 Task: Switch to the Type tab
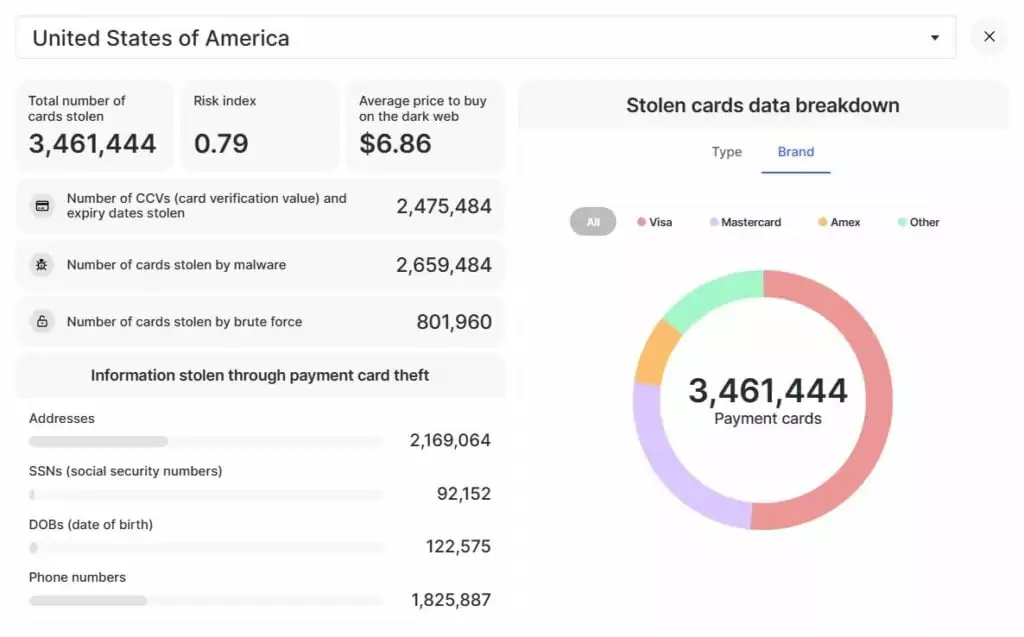(x=726, y=152)
